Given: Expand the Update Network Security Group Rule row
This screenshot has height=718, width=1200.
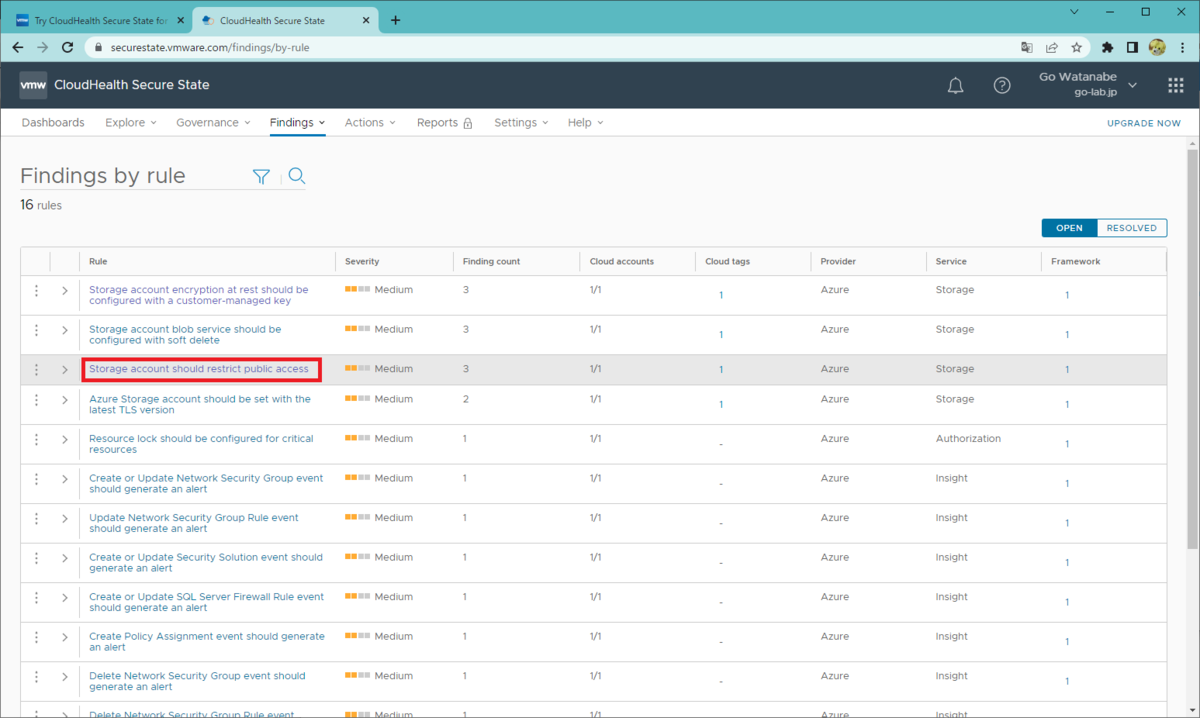Looking at the screenshot, I should coord(65,518).
